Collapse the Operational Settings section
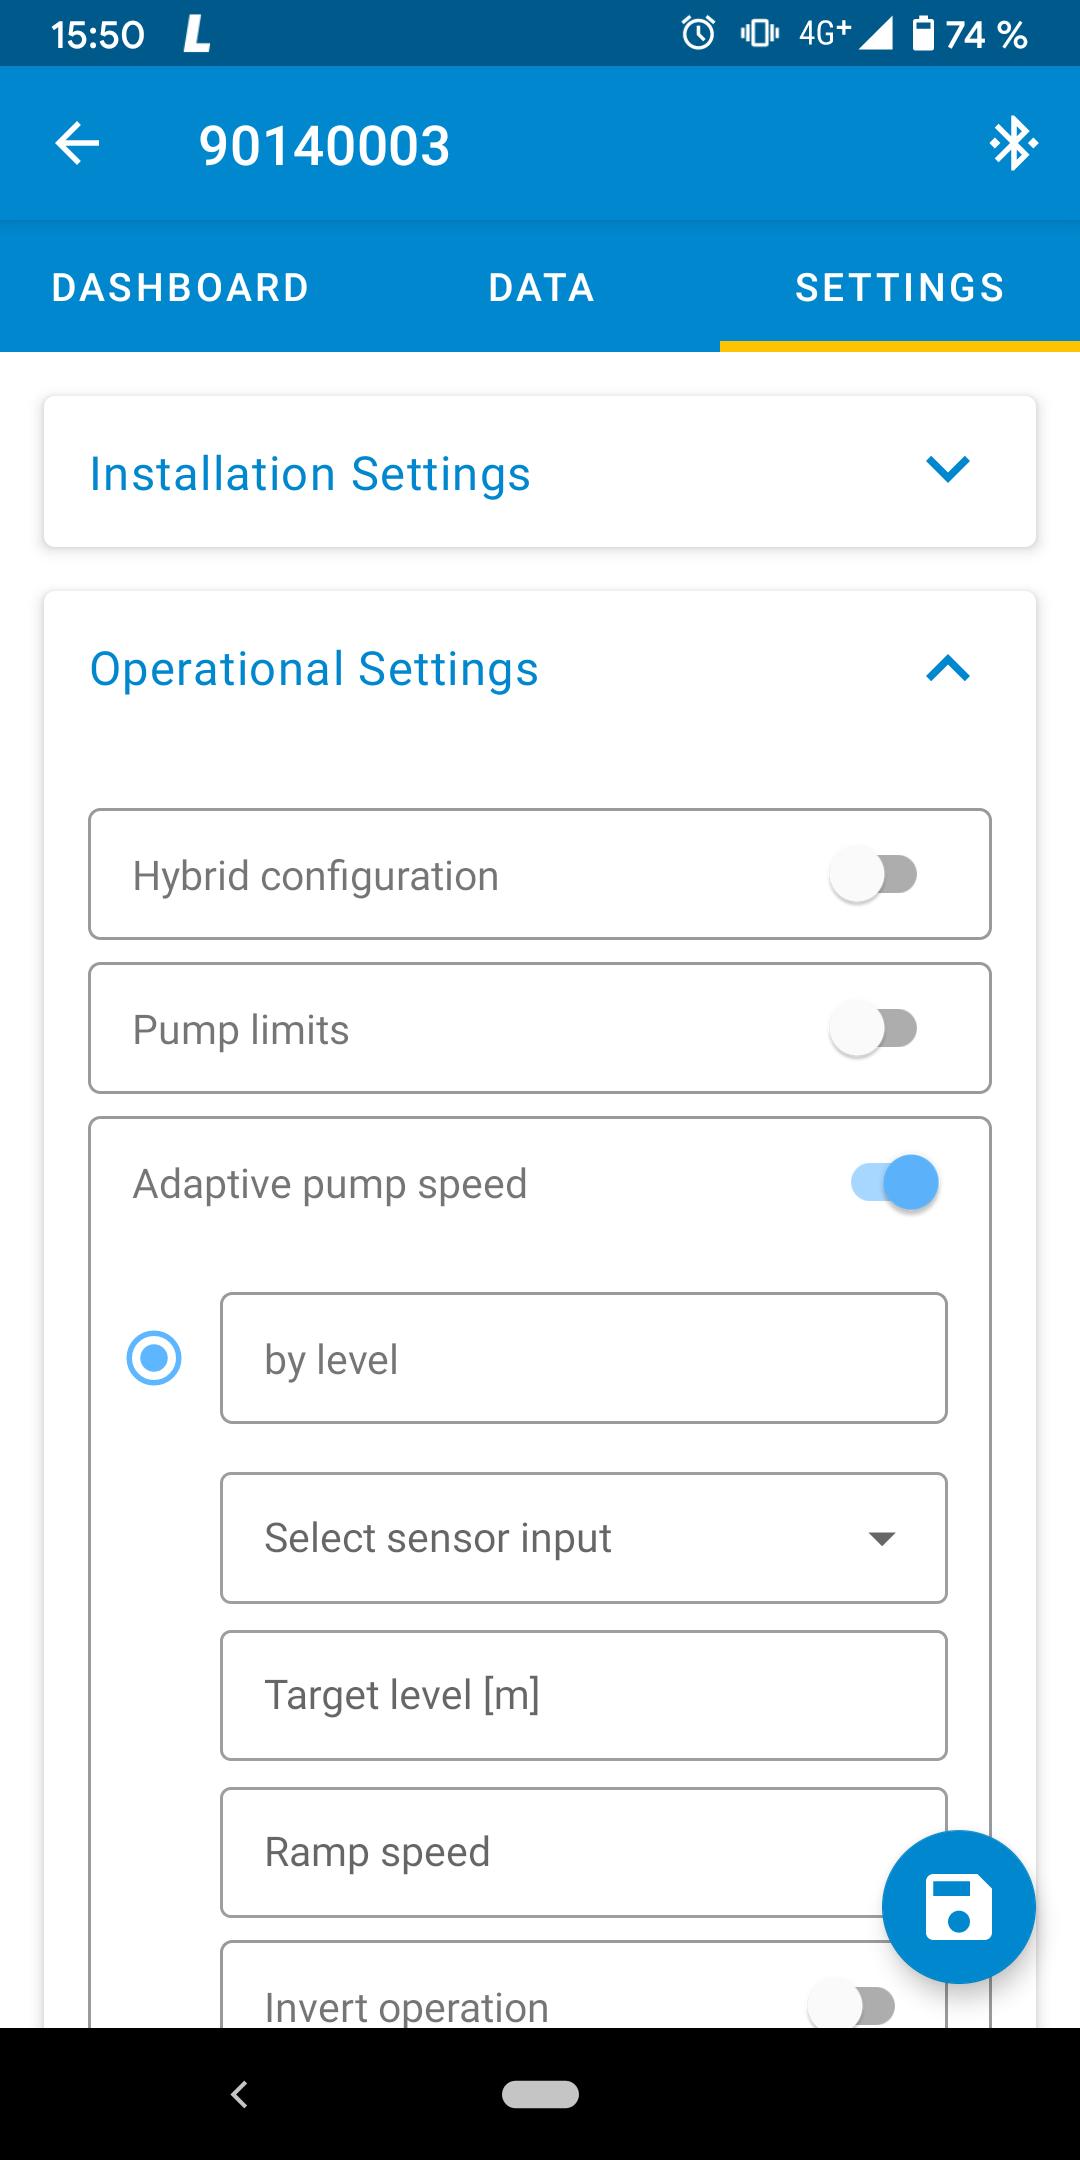Image resolution: width=1080 pixels, height=2160 pixels. pos(947,668)
